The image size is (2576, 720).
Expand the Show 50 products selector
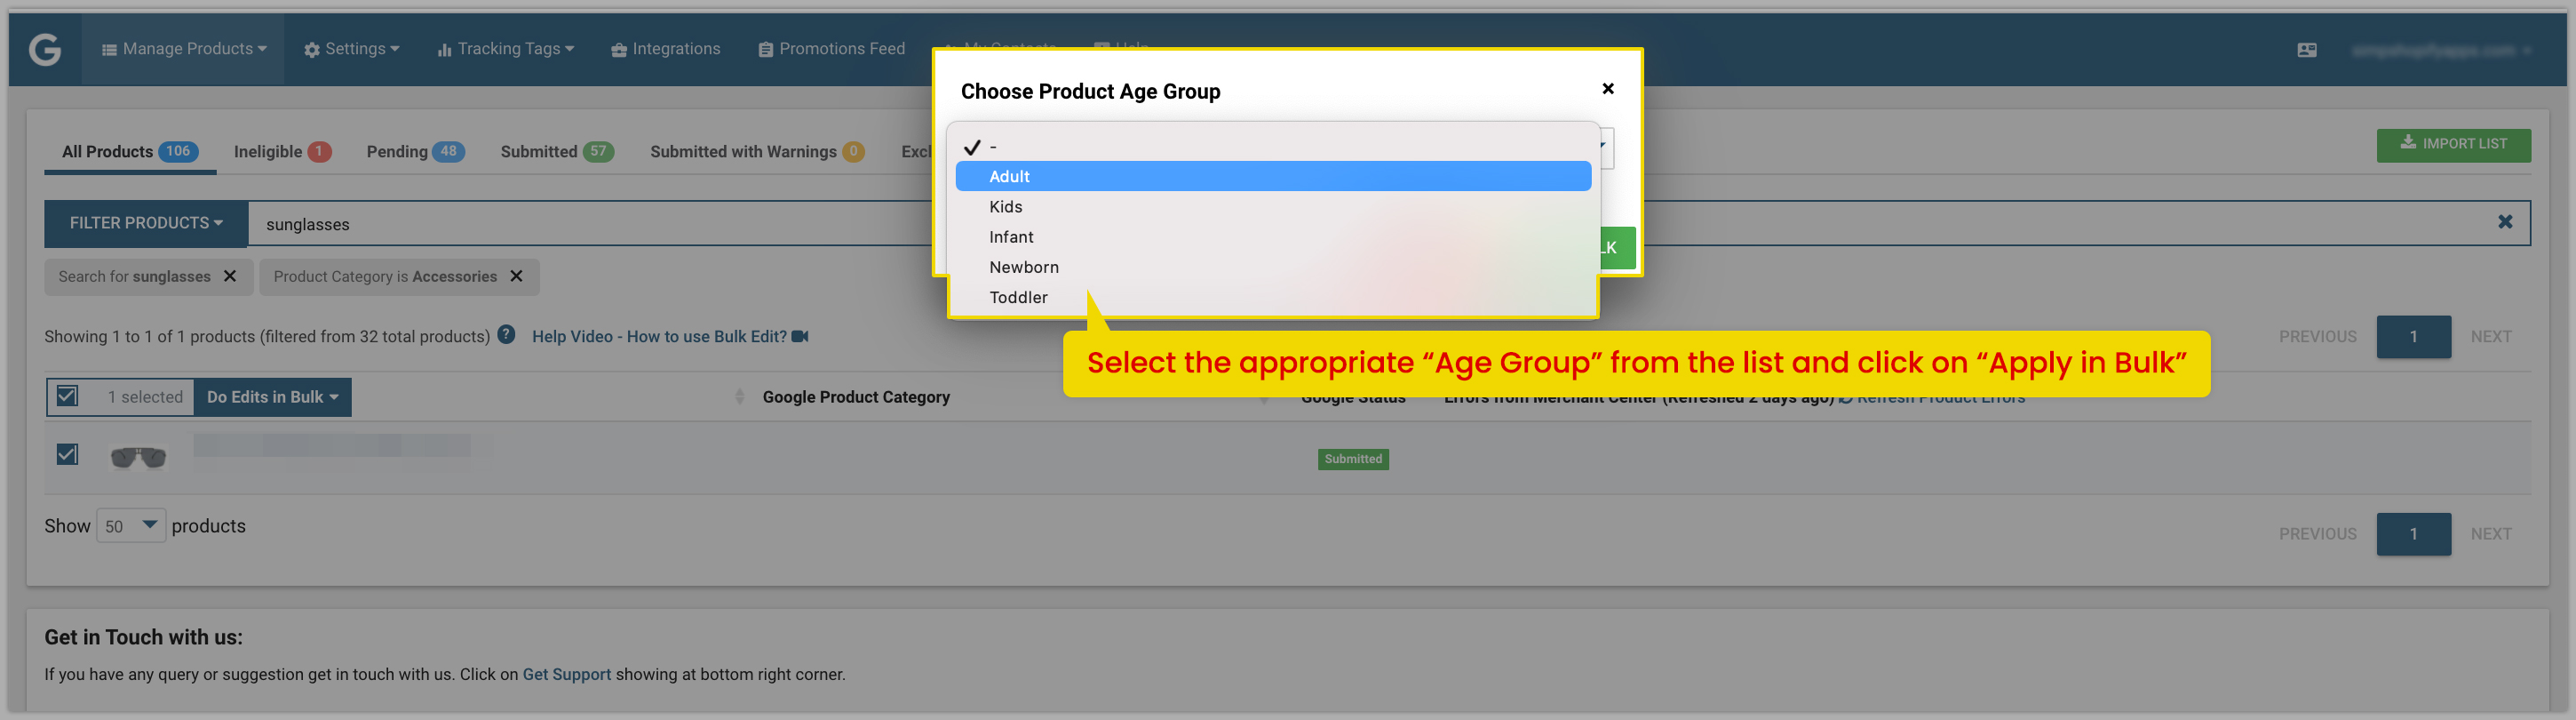click(130, 526)
